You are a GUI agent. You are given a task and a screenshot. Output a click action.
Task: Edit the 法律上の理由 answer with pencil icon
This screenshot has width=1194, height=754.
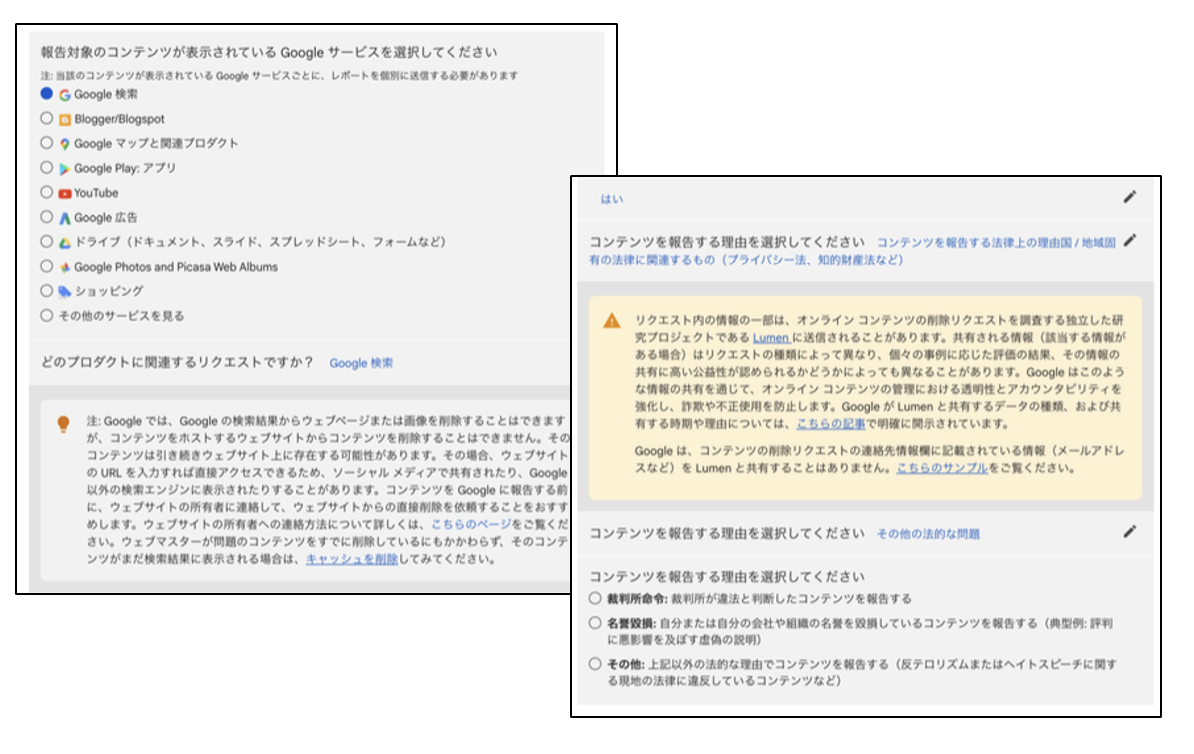pyautogui.click(x=1130, y=241)
